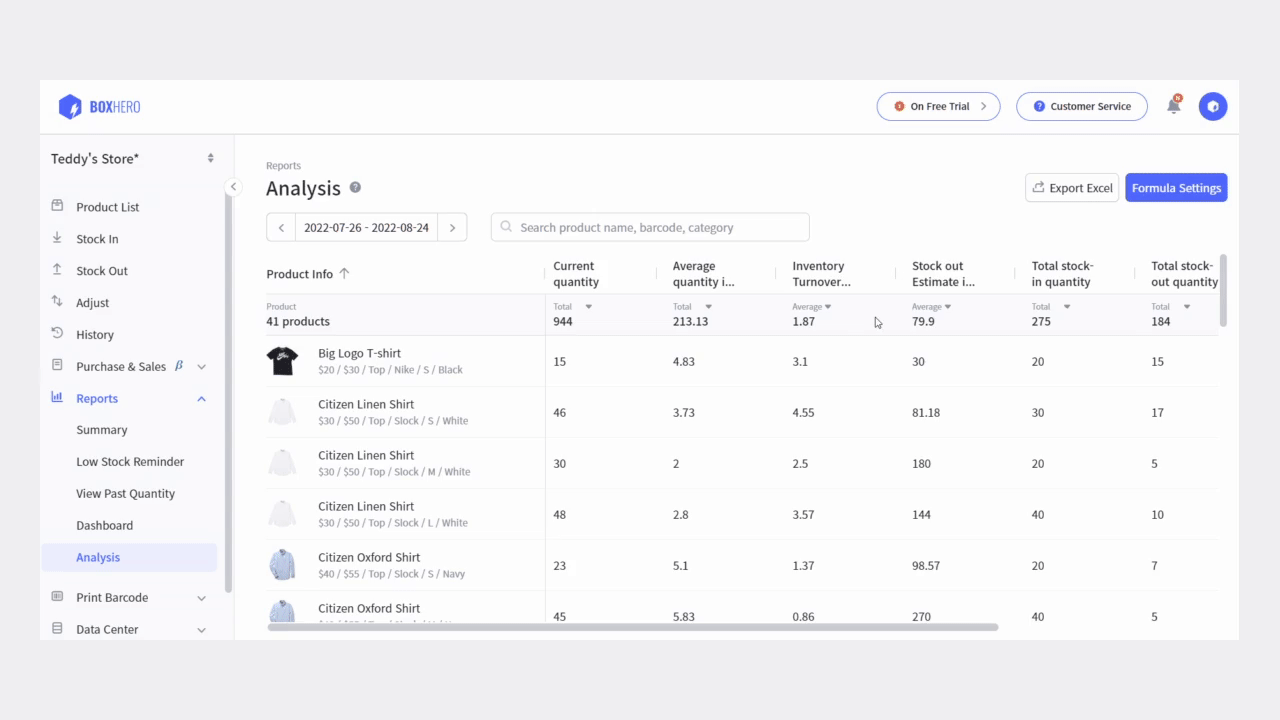Screen dimensions: 1280x720
Task: Open the Average dropdown for Inventory Turnover
Action: pyautogui.click(x=829, y=307)
